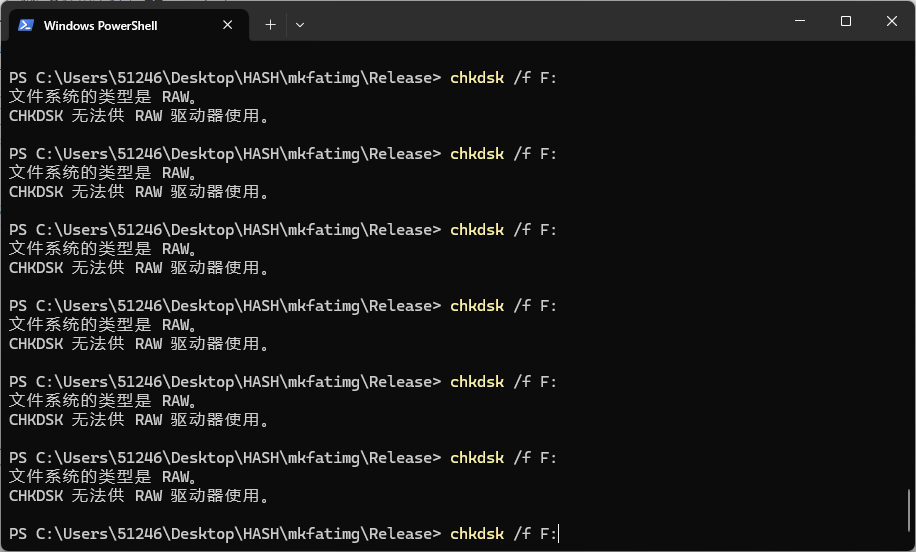Click the last CHKDSK 无法供 RAW 驱动器使用 message
Screen dimensions: 916x552
[x=138, y=496]
